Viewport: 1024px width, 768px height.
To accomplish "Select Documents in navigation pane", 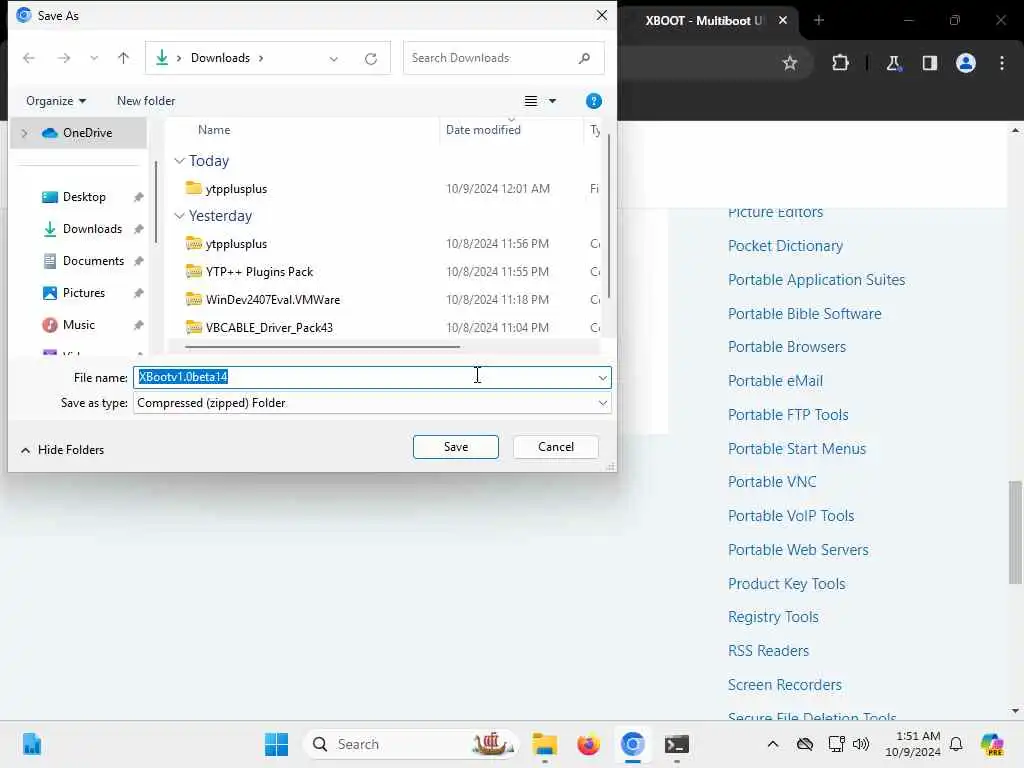I will pyautogui.click(x=93, y=261).
